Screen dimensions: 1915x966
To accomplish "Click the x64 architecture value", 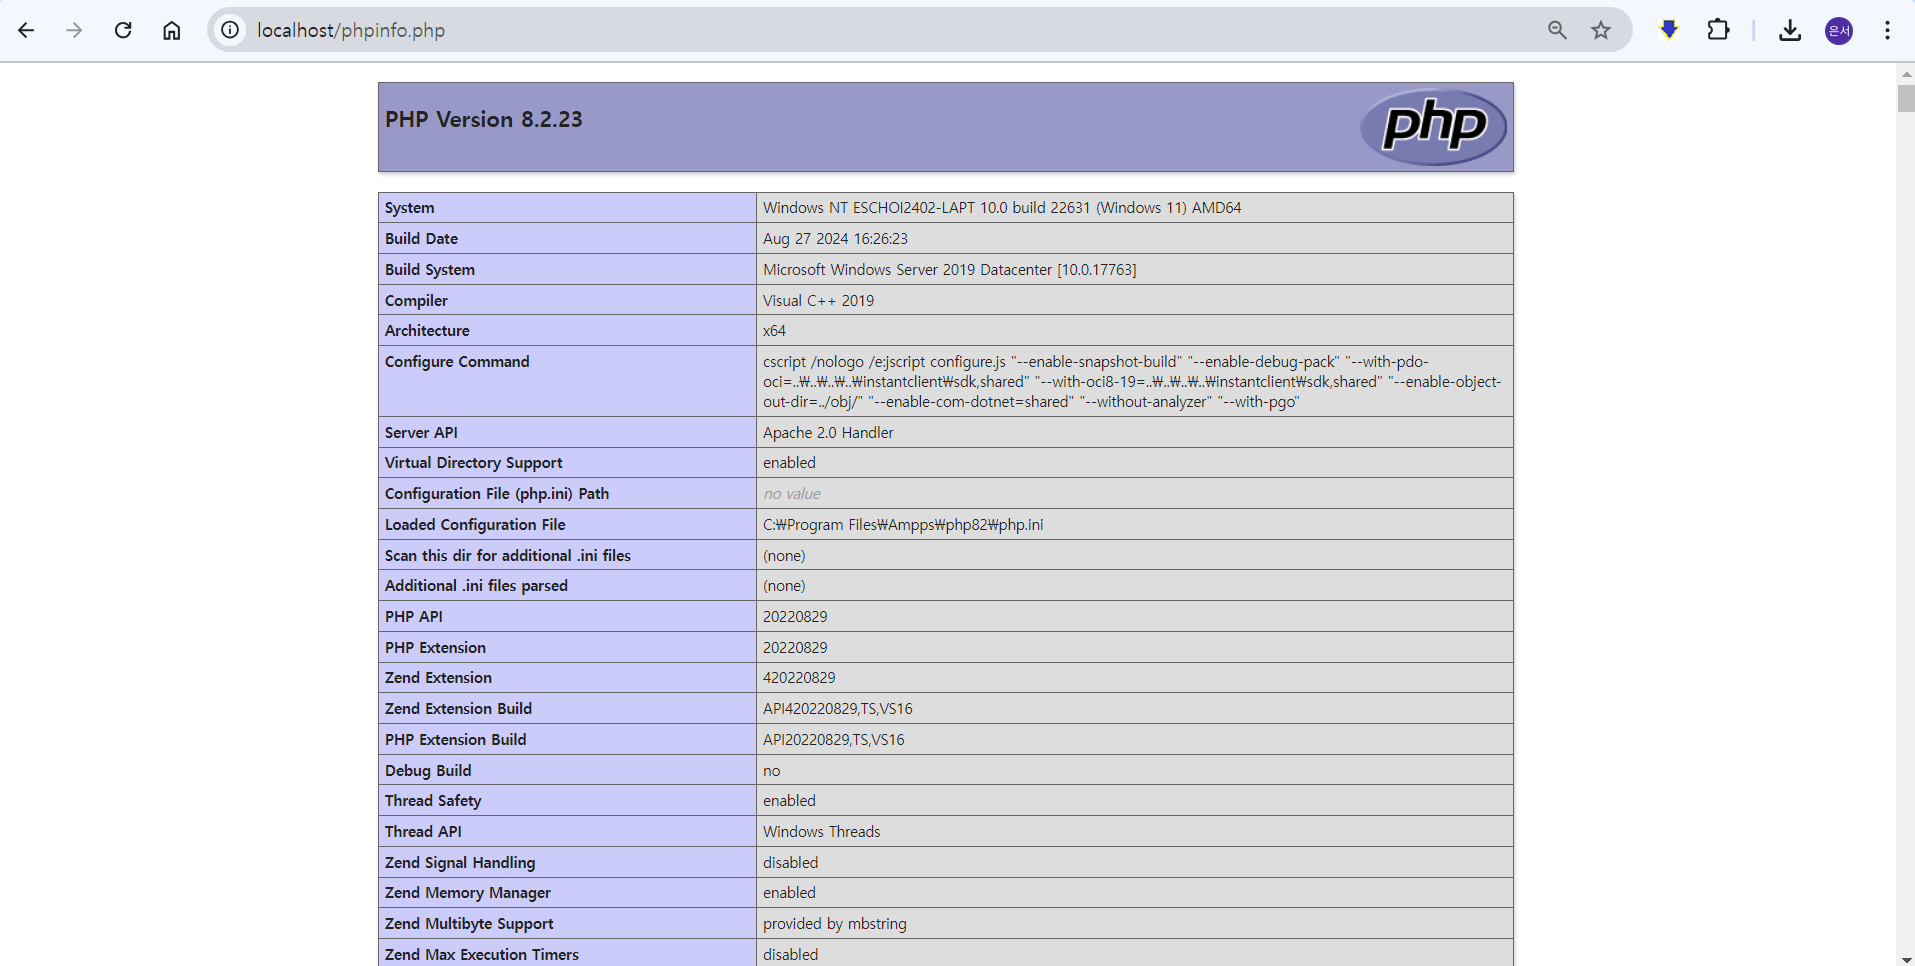I will pos(774,331).
